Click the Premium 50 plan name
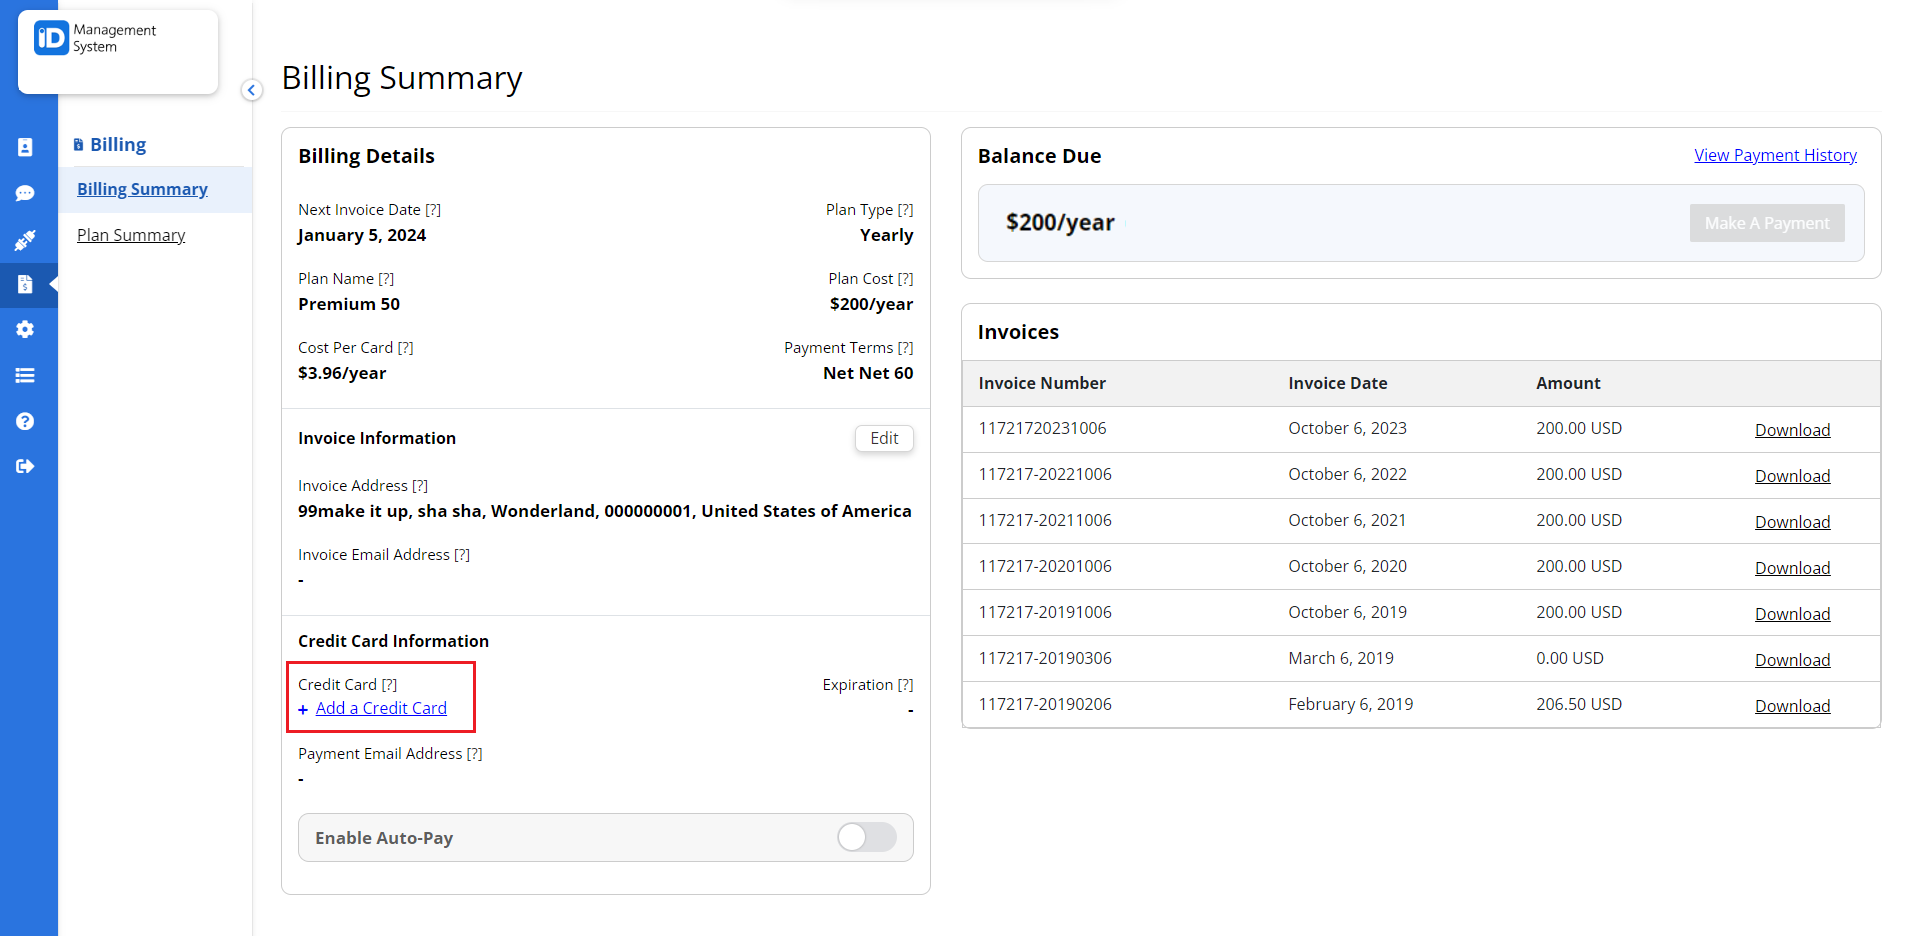The image size is (1906, 936). click(349, 304)
